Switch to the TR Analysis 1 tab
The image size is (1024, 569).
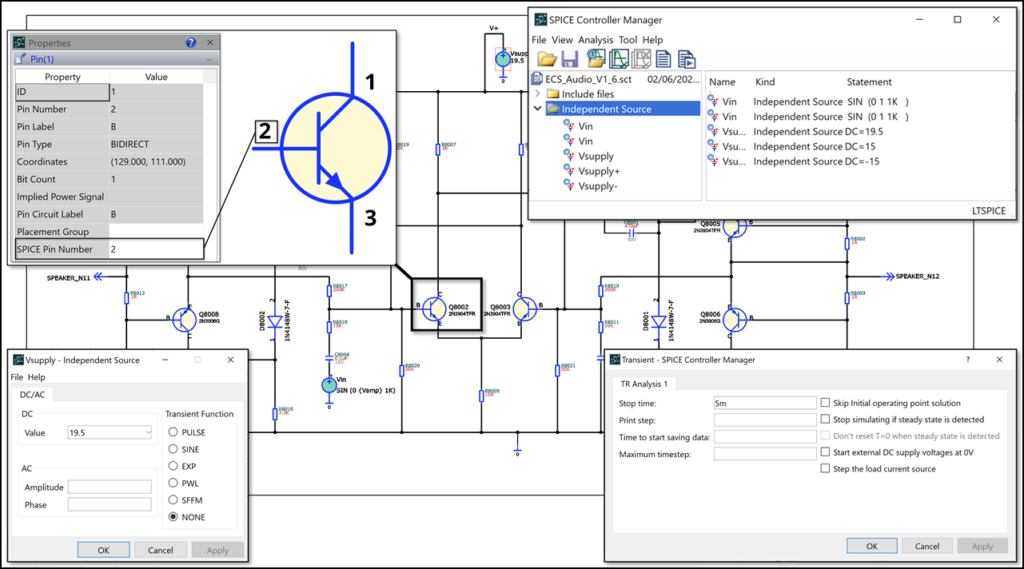click(645, 383)
